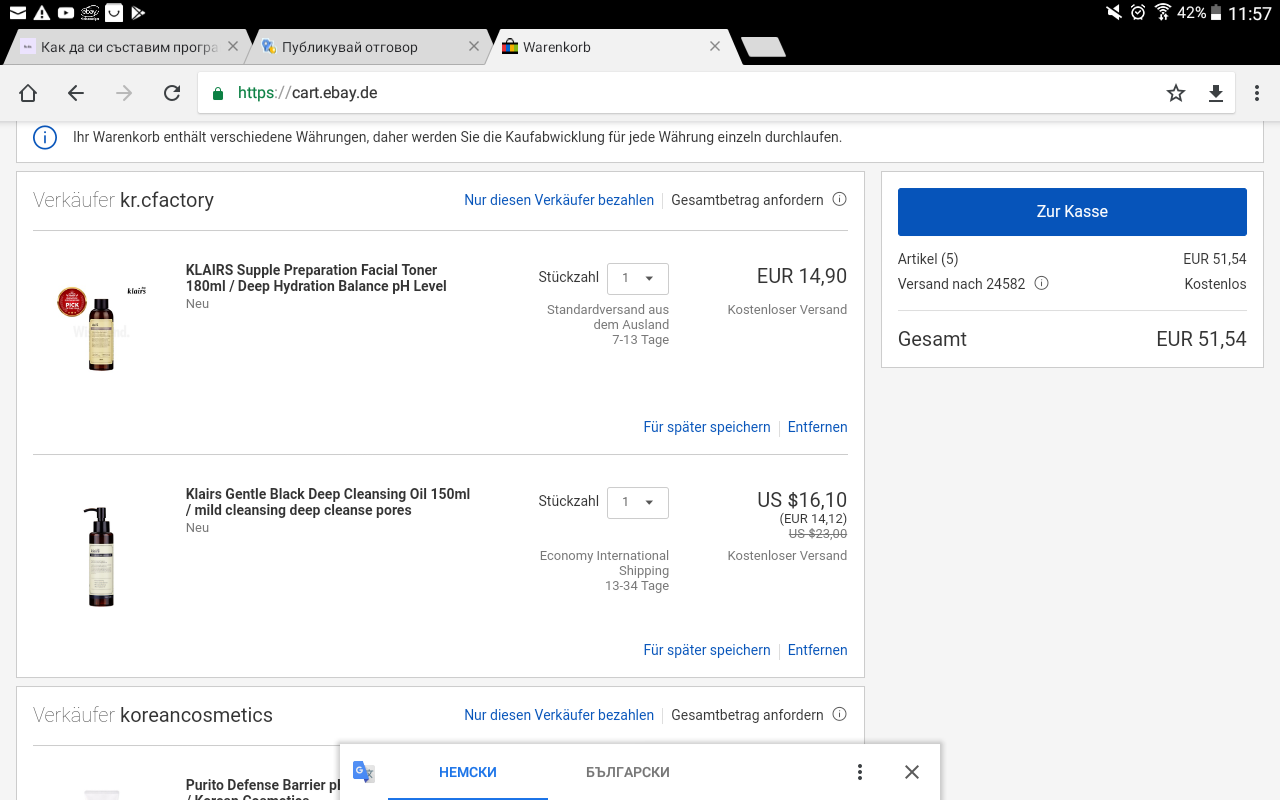Screen dimensions: 1280x800
Task: Click the forward navigation arrow
Action: pyautogui.click(x=124, y=93)
